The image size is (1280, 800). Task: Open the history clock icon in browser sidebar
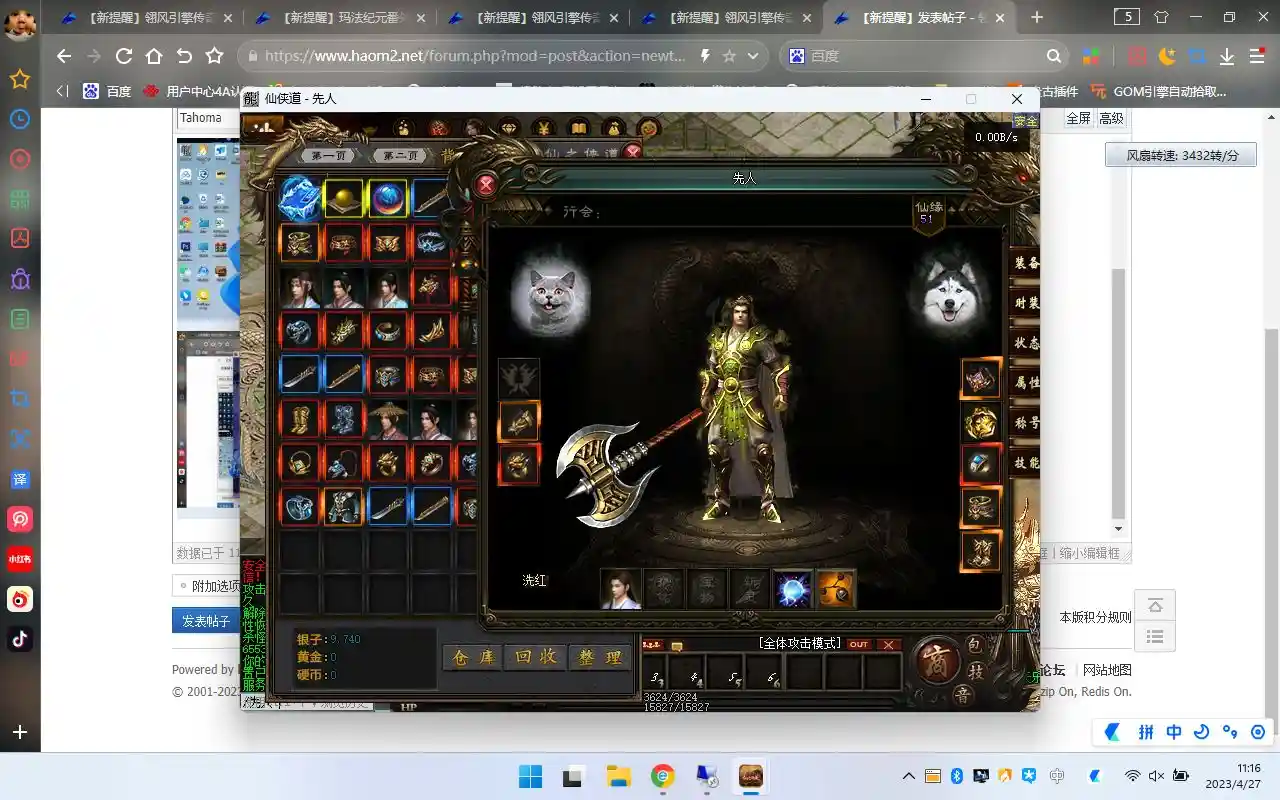[19, 119]
